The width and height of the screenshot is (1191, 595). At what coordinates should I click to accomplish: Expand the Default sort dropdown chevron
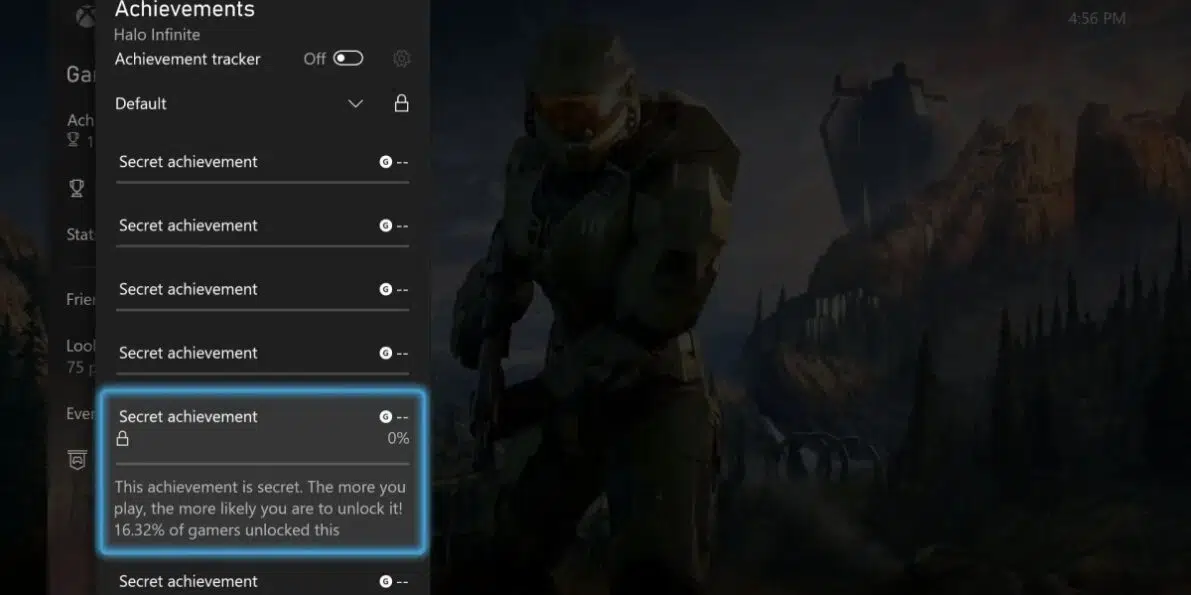[355, 103]
